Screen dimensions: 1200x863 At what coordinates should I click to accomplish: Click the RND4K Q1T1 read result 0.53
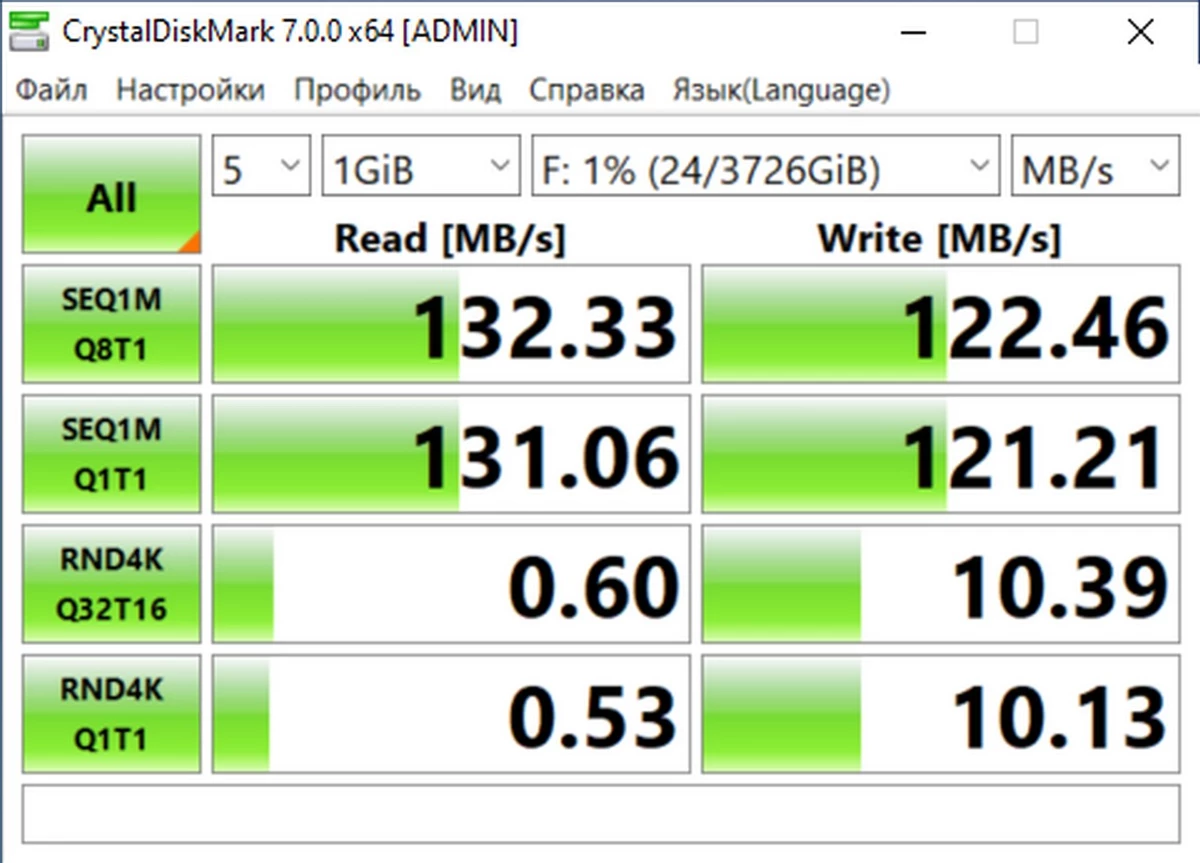tap(451, 714)
